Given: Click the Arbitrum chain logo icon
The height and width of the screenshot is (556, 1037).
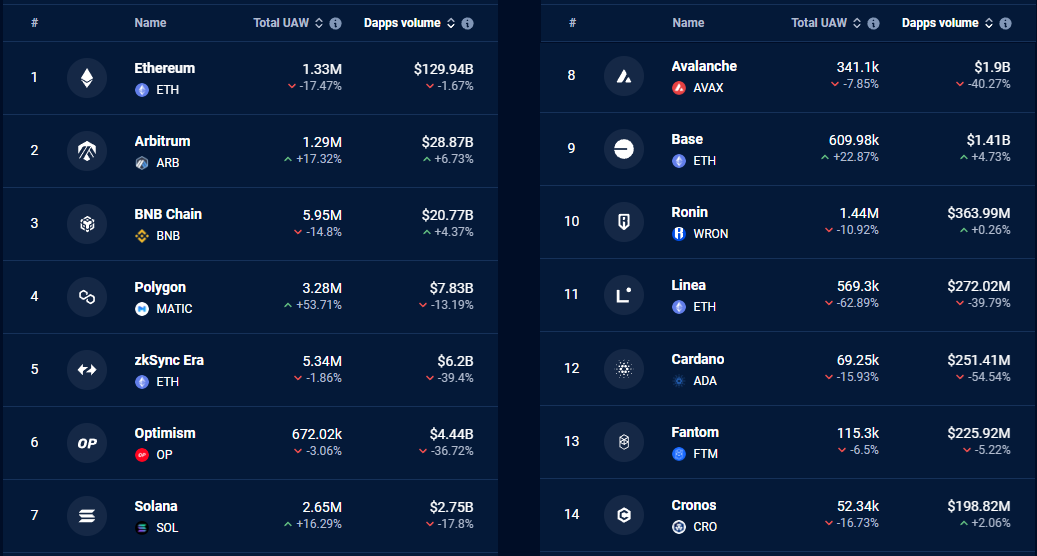Looking at the screenshot, I should [x=87, y=151].
